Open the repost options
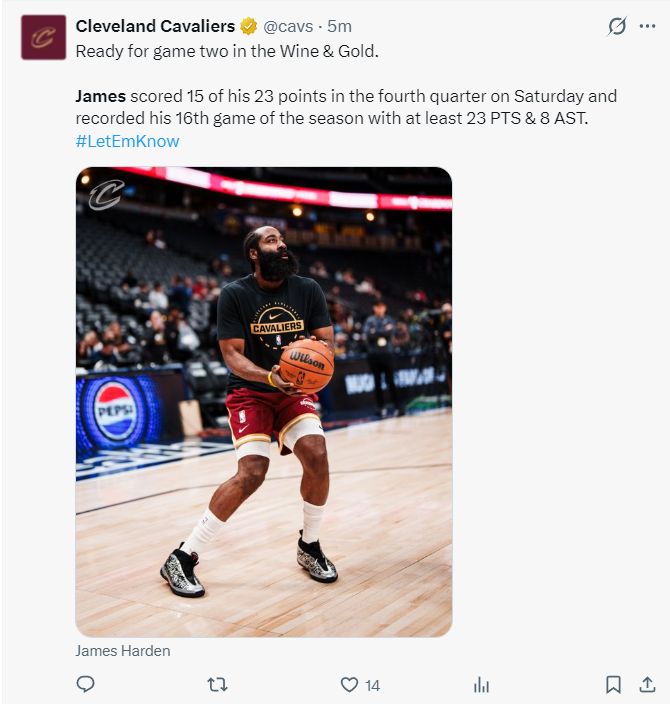The image size is (670, 704). coord(217,684)
